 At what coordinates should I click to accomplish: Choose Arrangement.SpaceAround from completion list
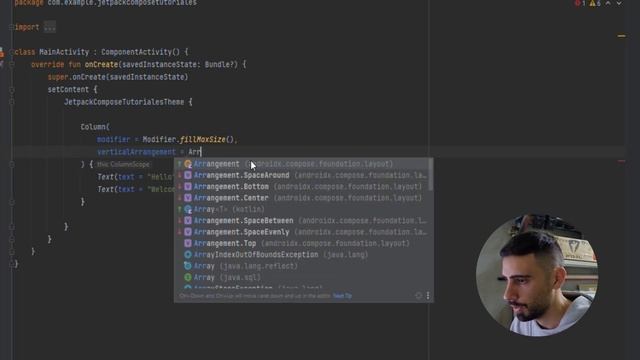coord(302,176)
